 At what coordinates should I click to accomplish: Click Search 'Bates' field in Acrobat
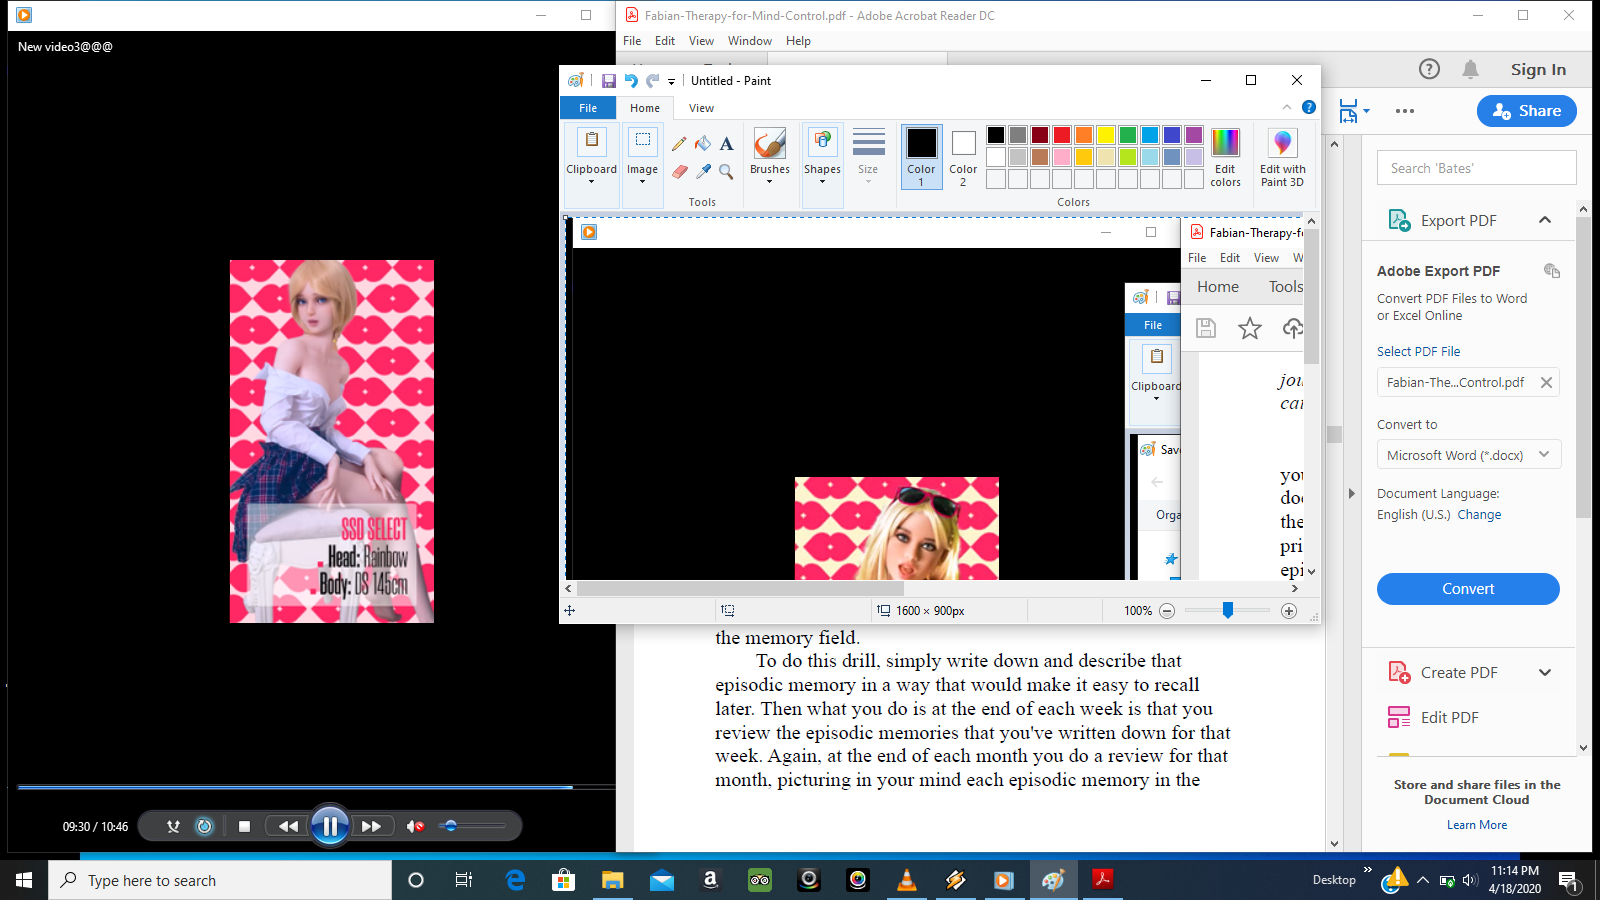coord(1476,168)
